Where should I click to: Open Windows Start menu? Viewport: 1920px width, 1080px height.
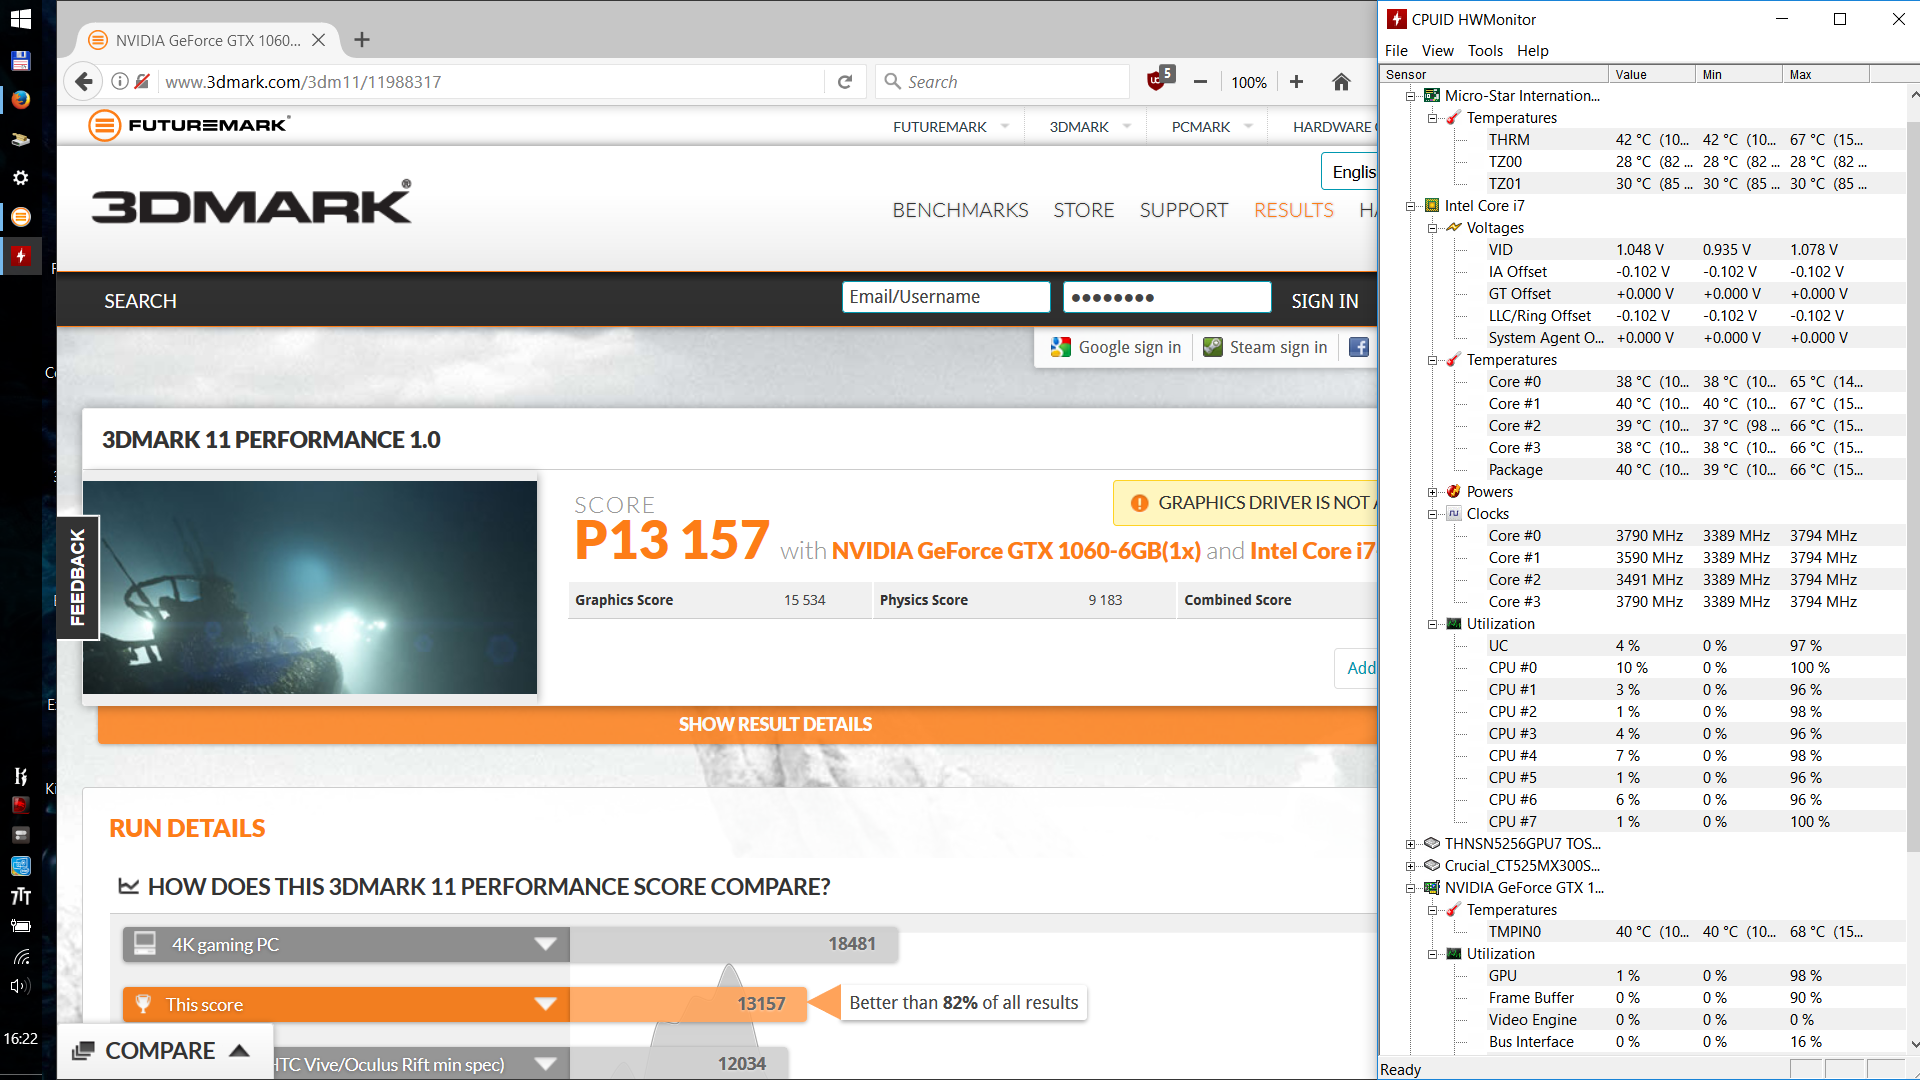(20, 19)
